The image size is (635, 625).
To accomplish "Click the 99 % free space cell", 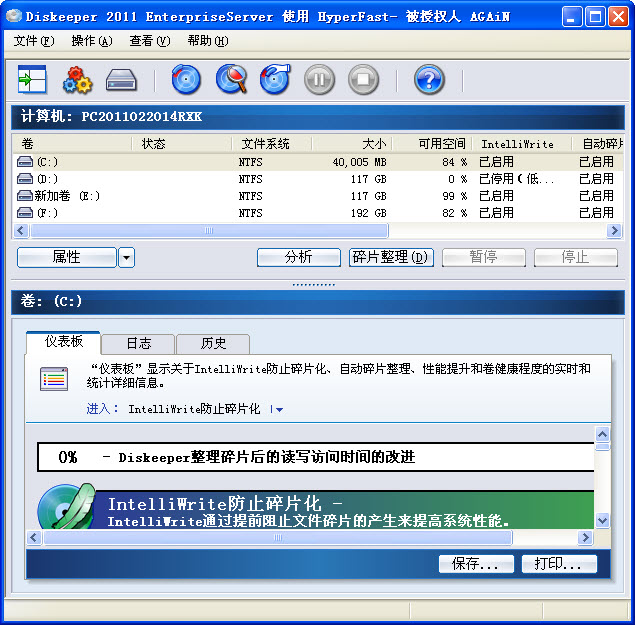I will 455,196.
